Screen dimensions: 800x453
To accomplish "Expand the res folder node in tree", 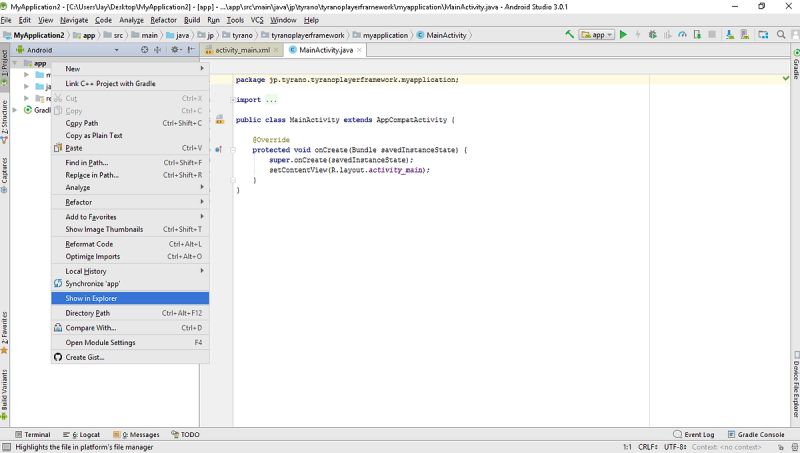I will (27, 98).
